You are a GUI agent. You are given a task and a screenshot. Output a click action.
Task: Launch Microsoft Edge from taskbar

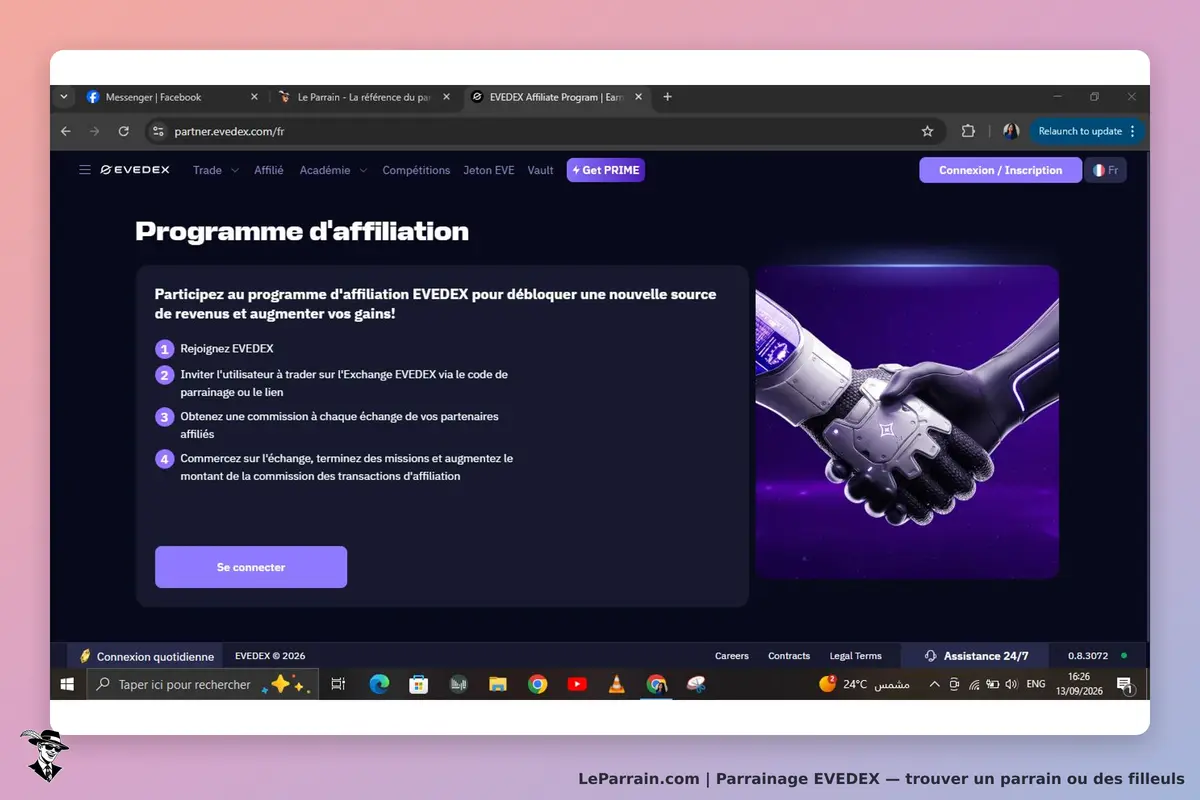click(379, 684)
